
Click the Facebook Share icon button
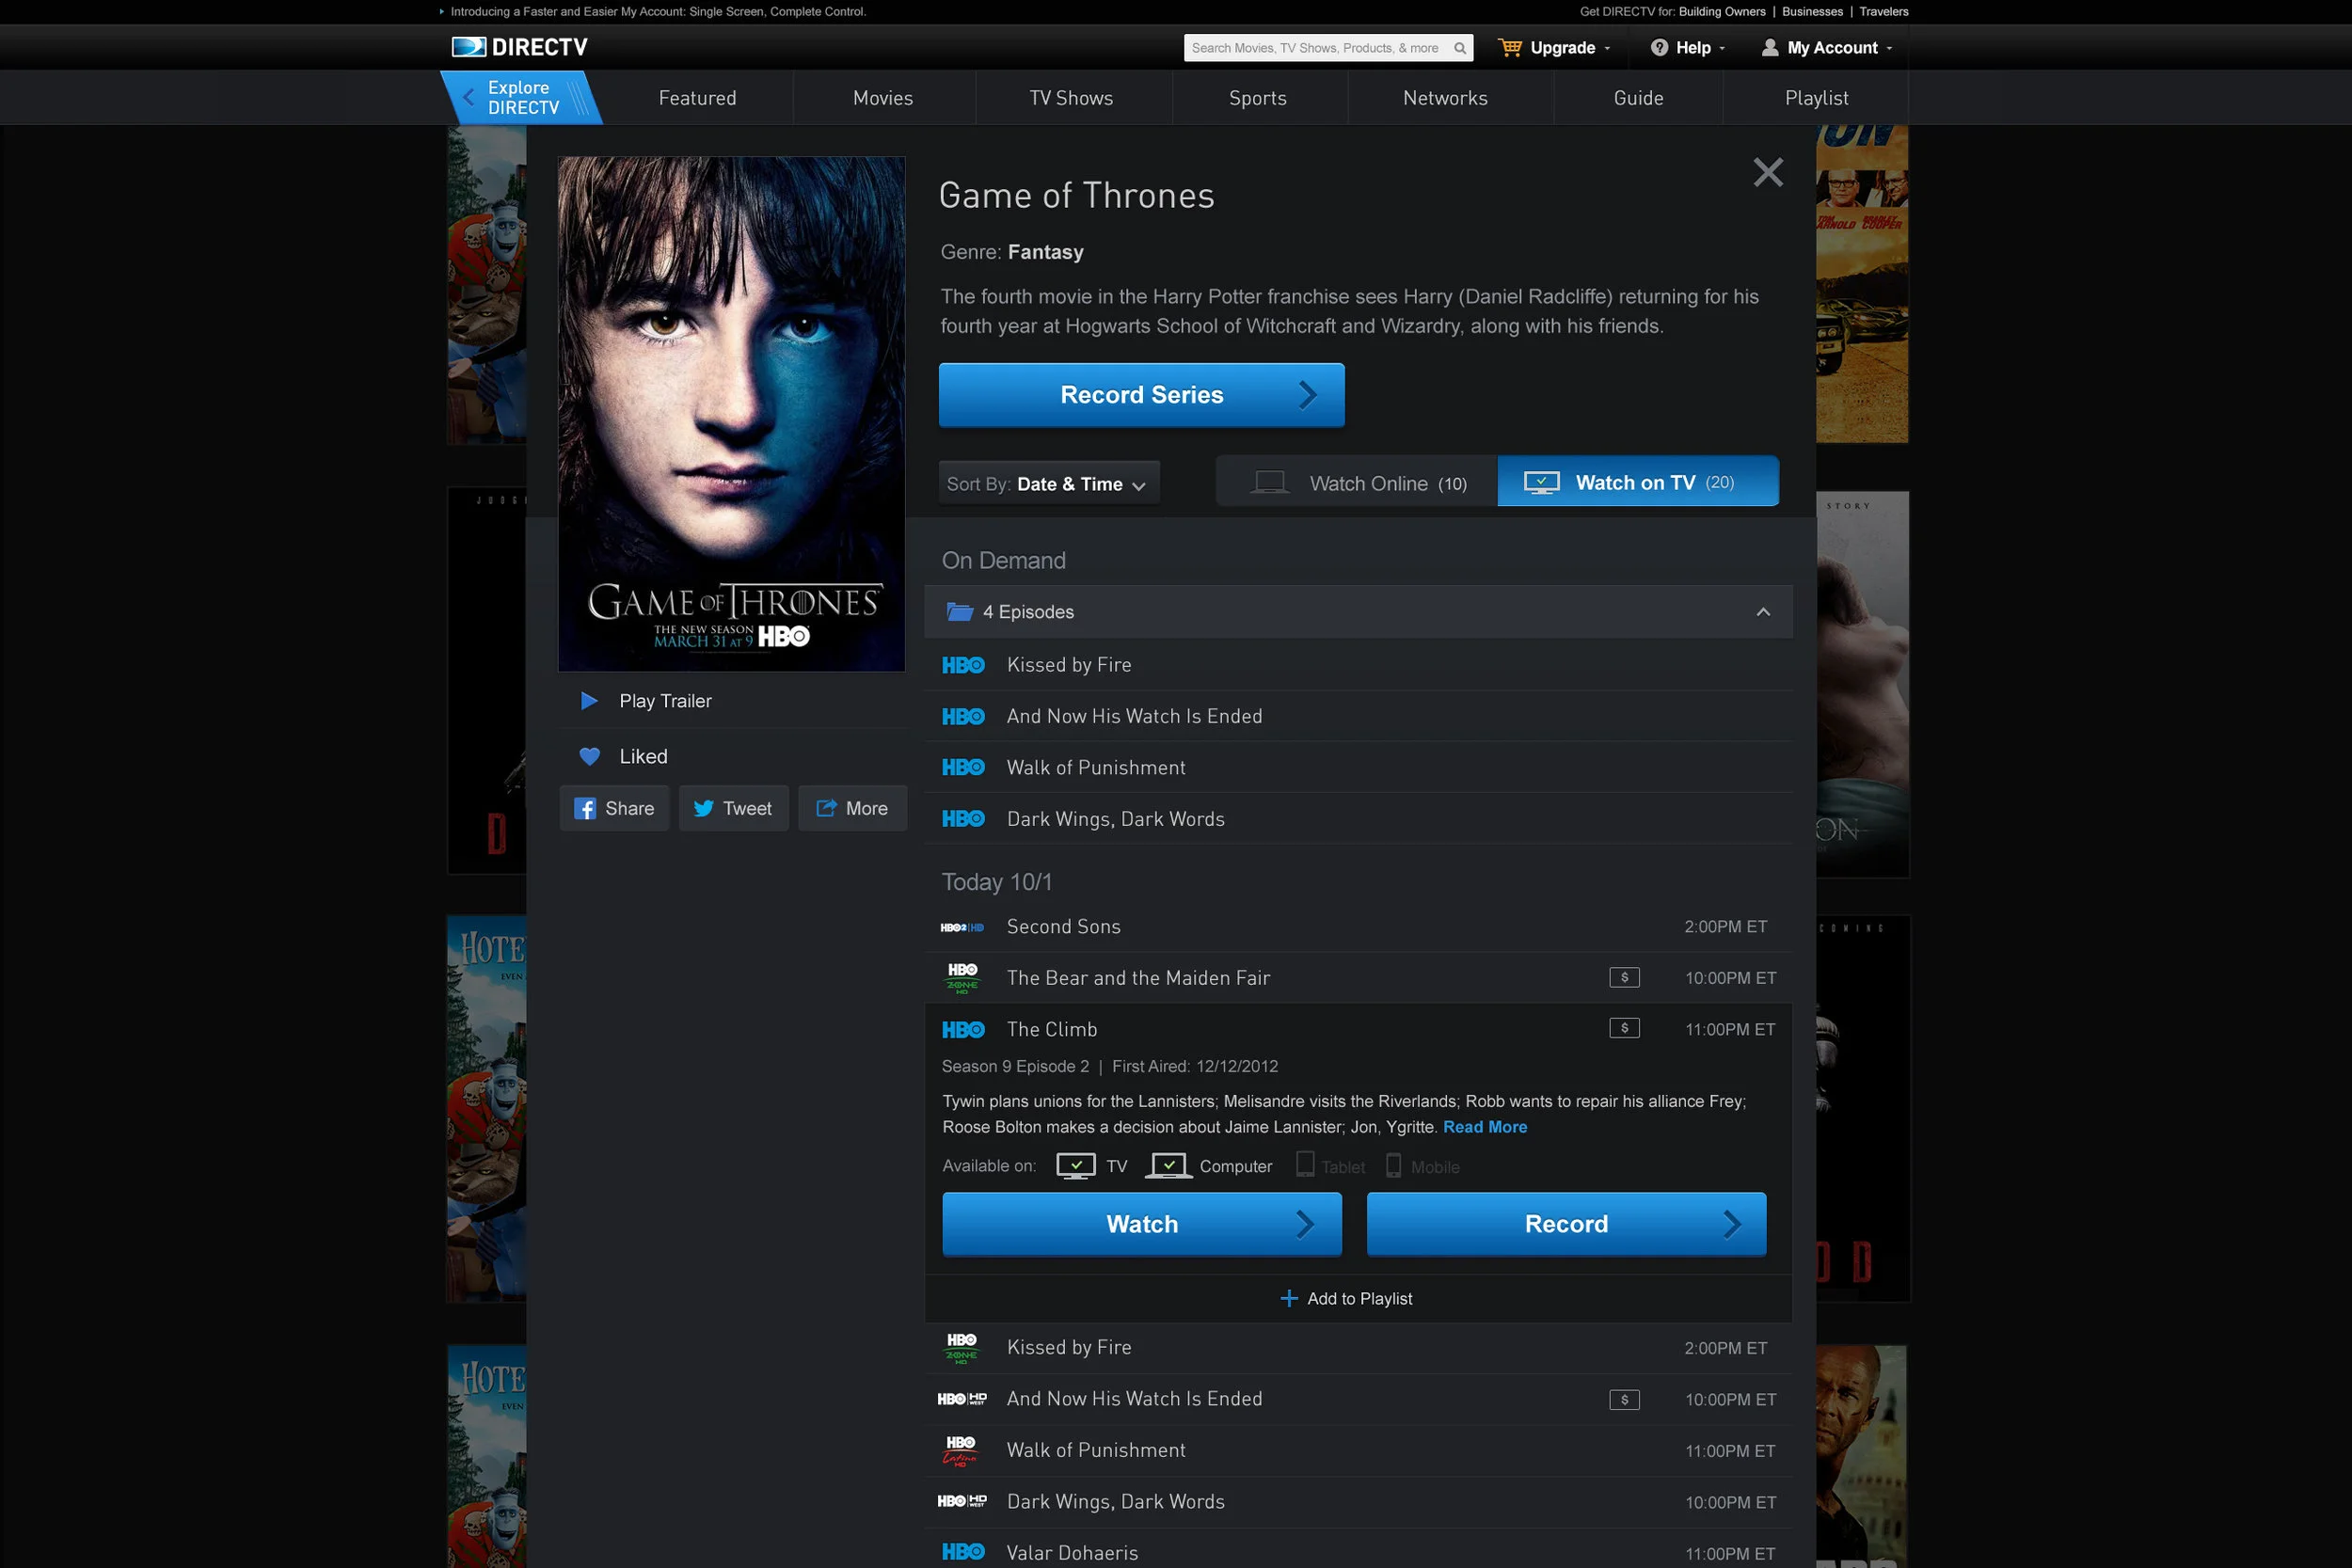pos(585,809)
